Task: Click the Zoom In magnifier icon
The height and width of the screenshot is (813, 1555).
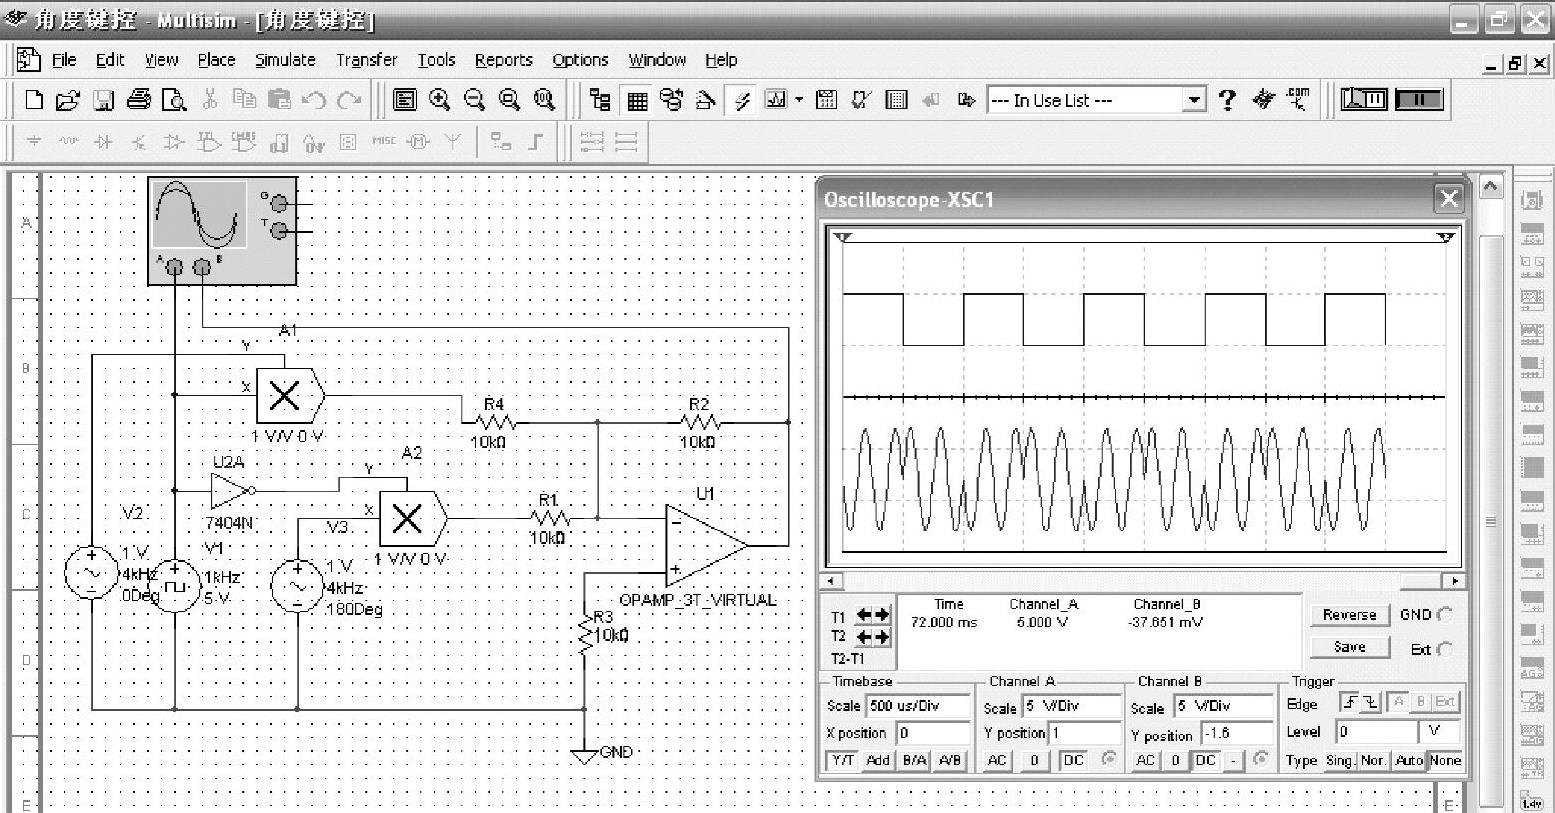Action: pyautogui.click(x=439, y=100)
